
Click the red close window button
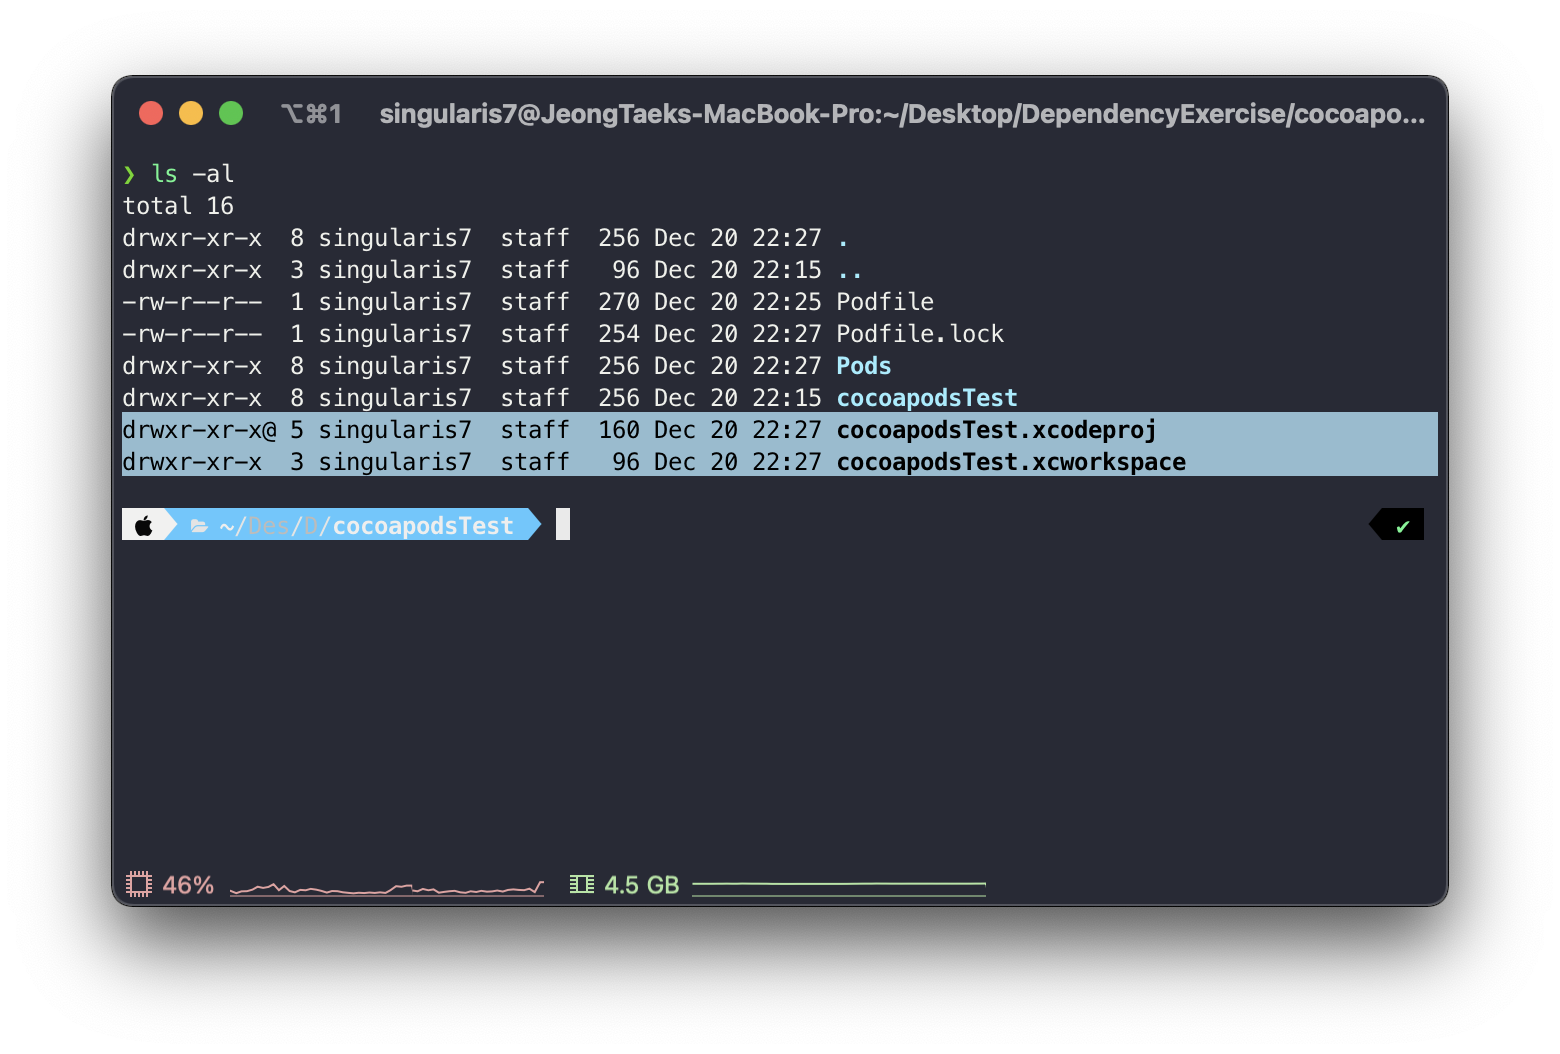151,113
